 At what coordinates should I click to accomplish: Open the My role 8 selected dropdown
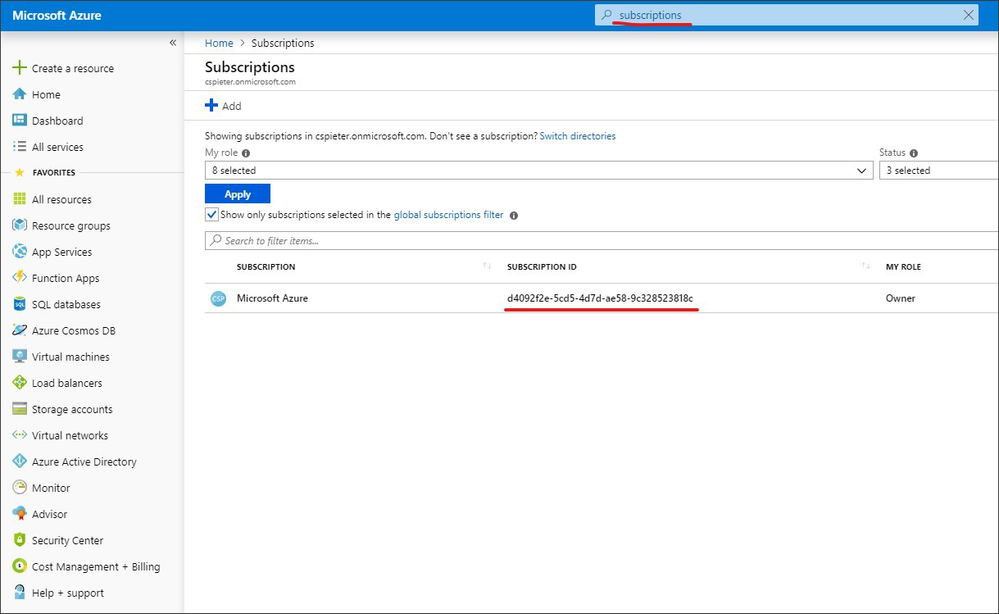click(538, 170)
